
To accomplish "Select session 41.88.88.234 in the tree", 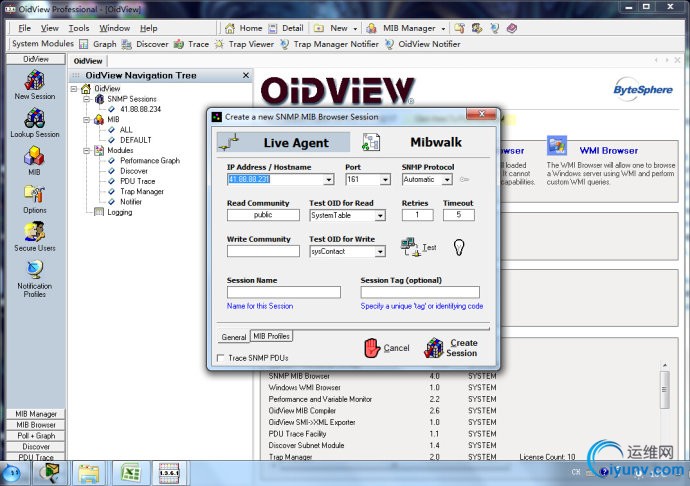I will point(140,109).
